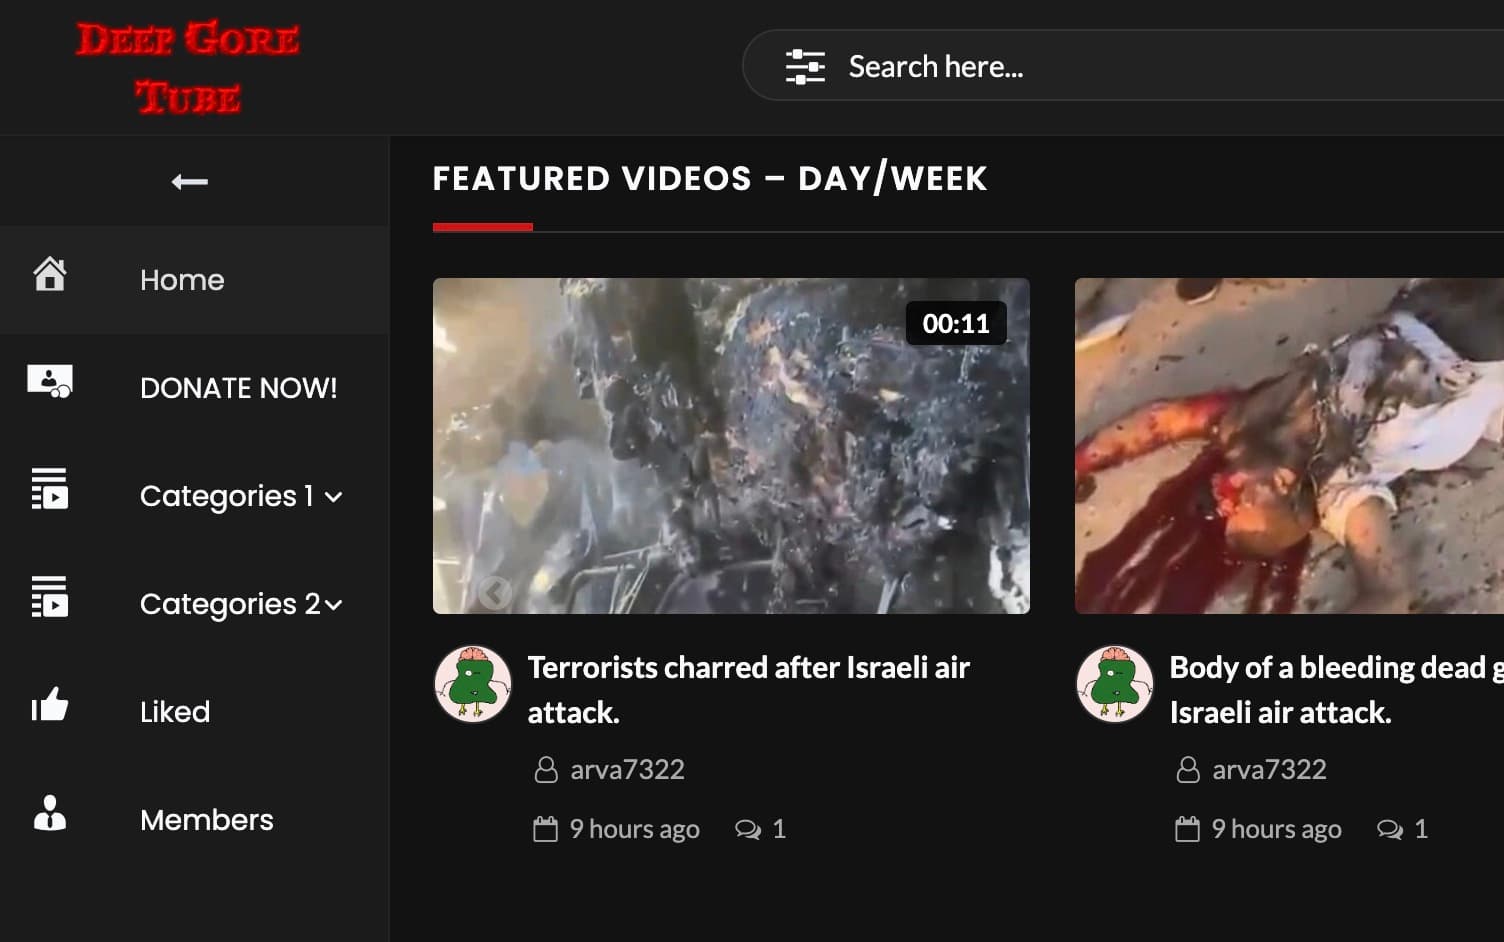Open the first video's comments count icon

pyautogui.click(x=748, y=829)
